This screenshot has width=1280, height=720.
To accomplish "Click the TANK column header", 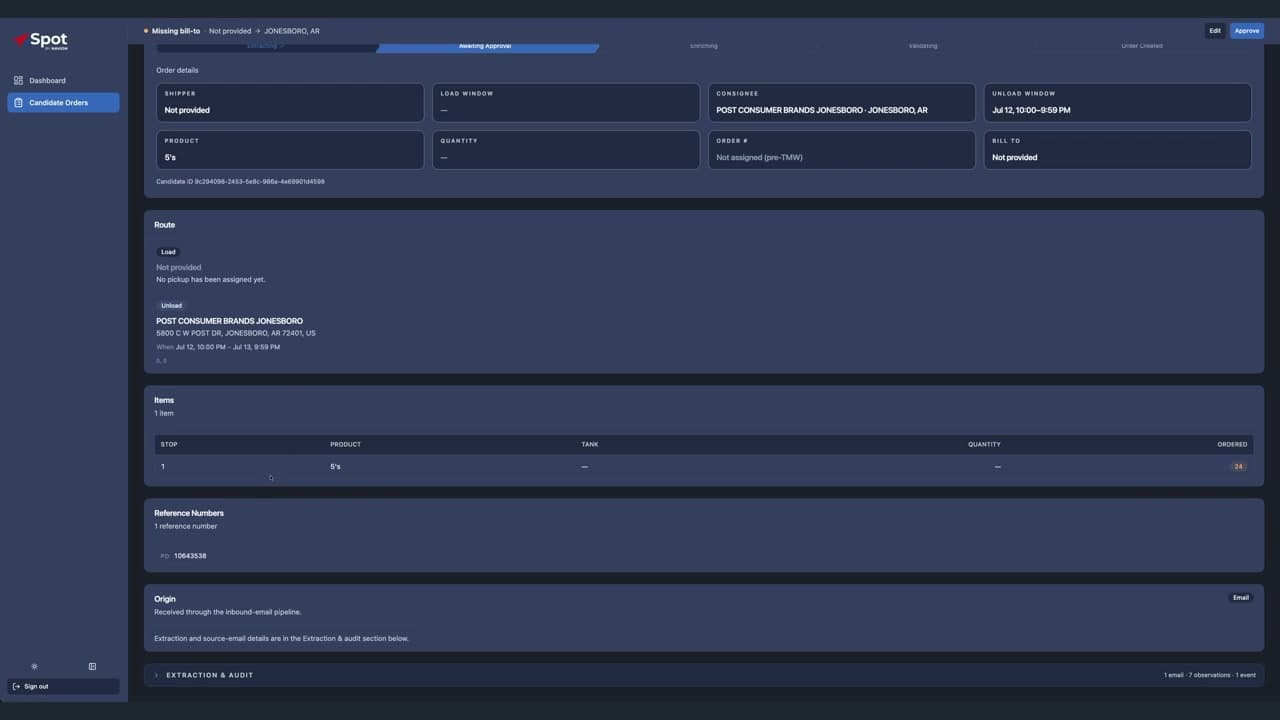I will point(590,444).
